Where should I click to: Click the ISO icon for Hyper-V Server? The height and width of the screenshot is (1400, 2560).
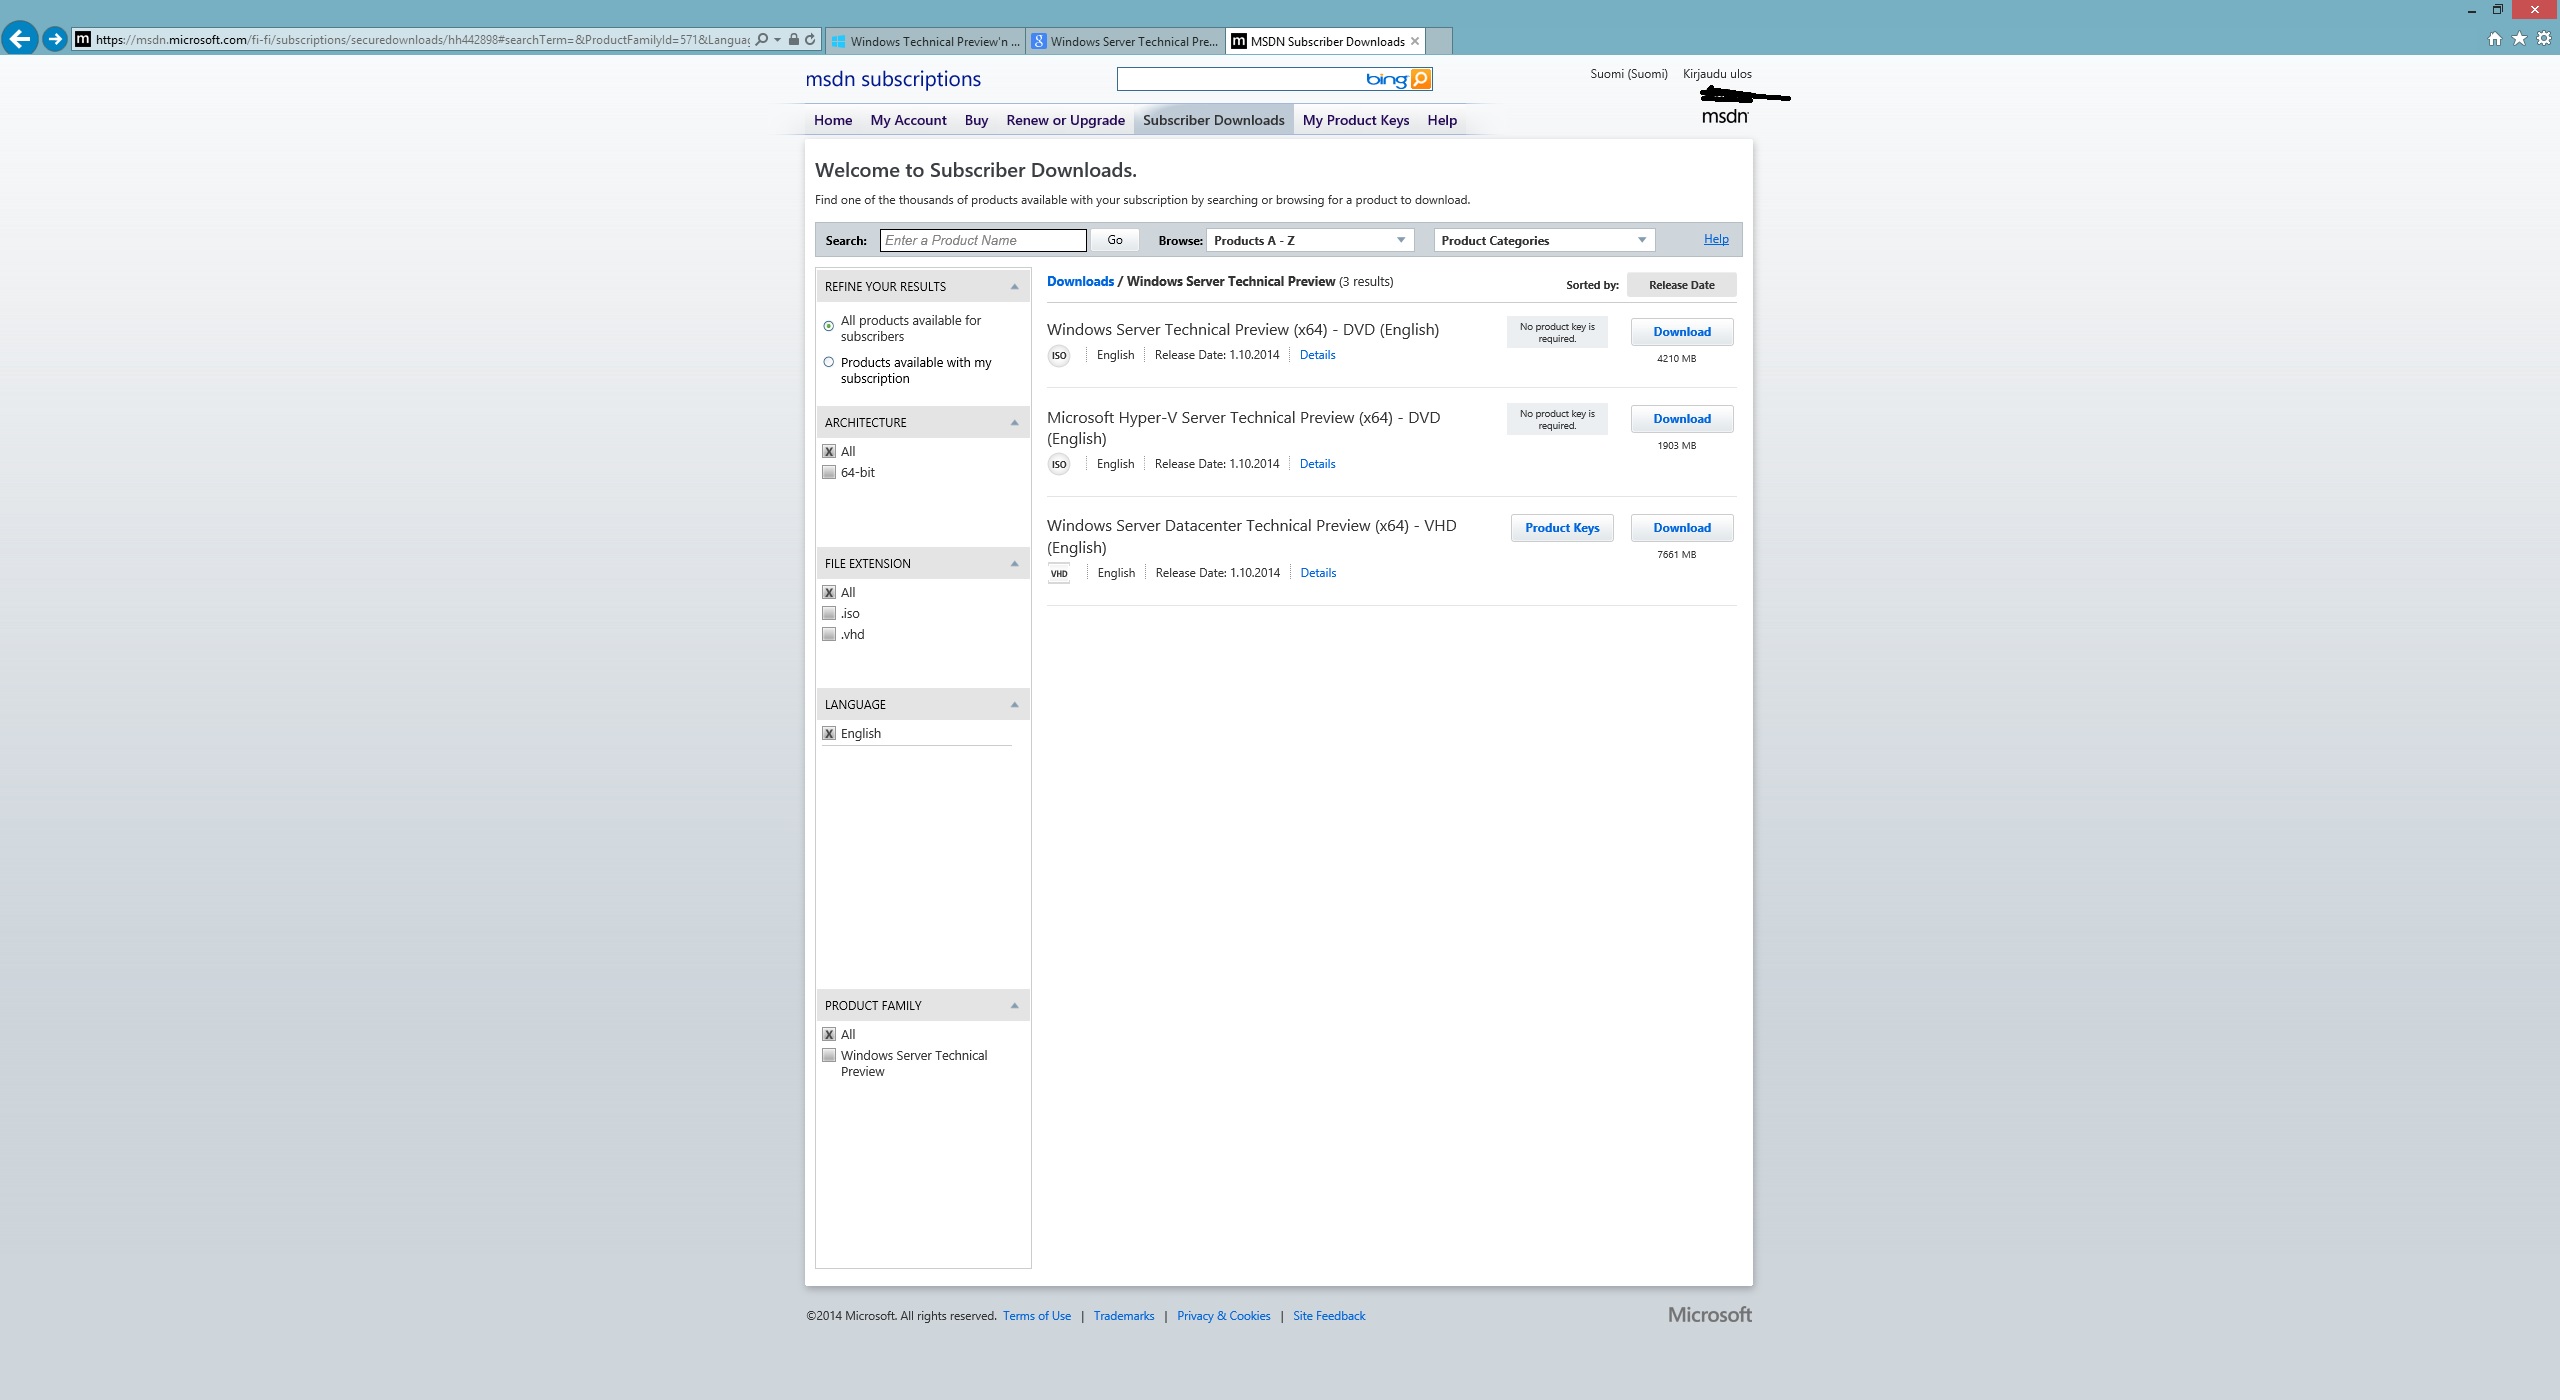tap(1059, 464)
